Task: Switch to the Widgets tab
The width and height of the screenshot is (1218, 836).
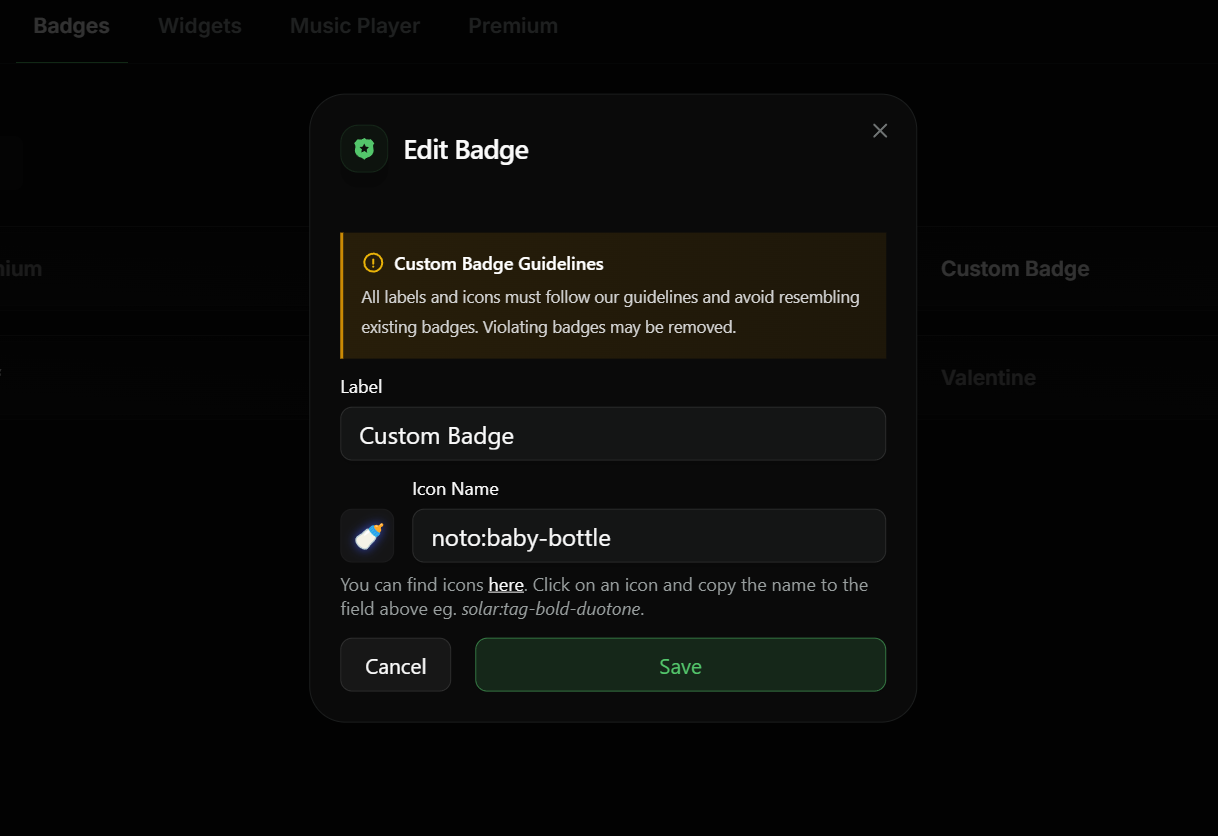Action: click(x=200, y=26)
